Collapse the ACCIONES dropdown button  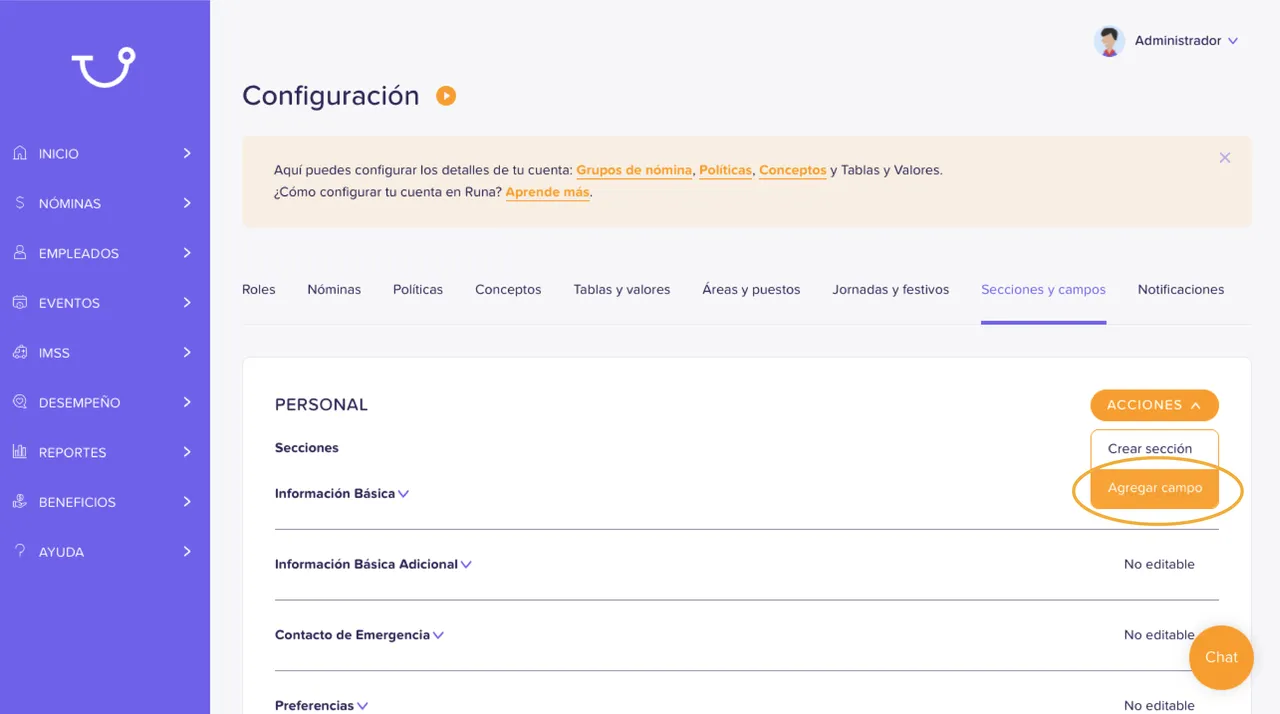[1154, 405]
